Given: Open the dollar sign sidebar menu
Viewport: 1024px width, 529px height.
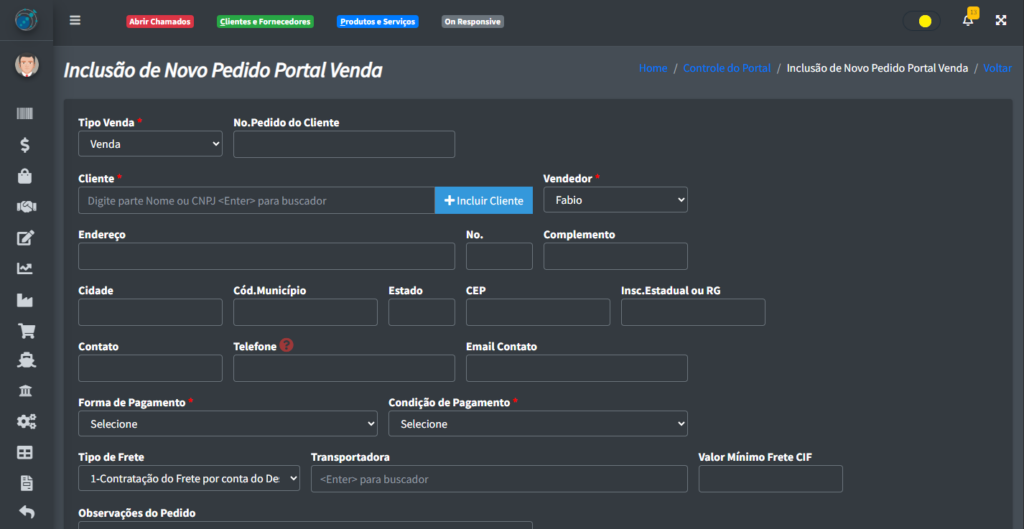Looking at the screenshot, I should tap(25, 145).
